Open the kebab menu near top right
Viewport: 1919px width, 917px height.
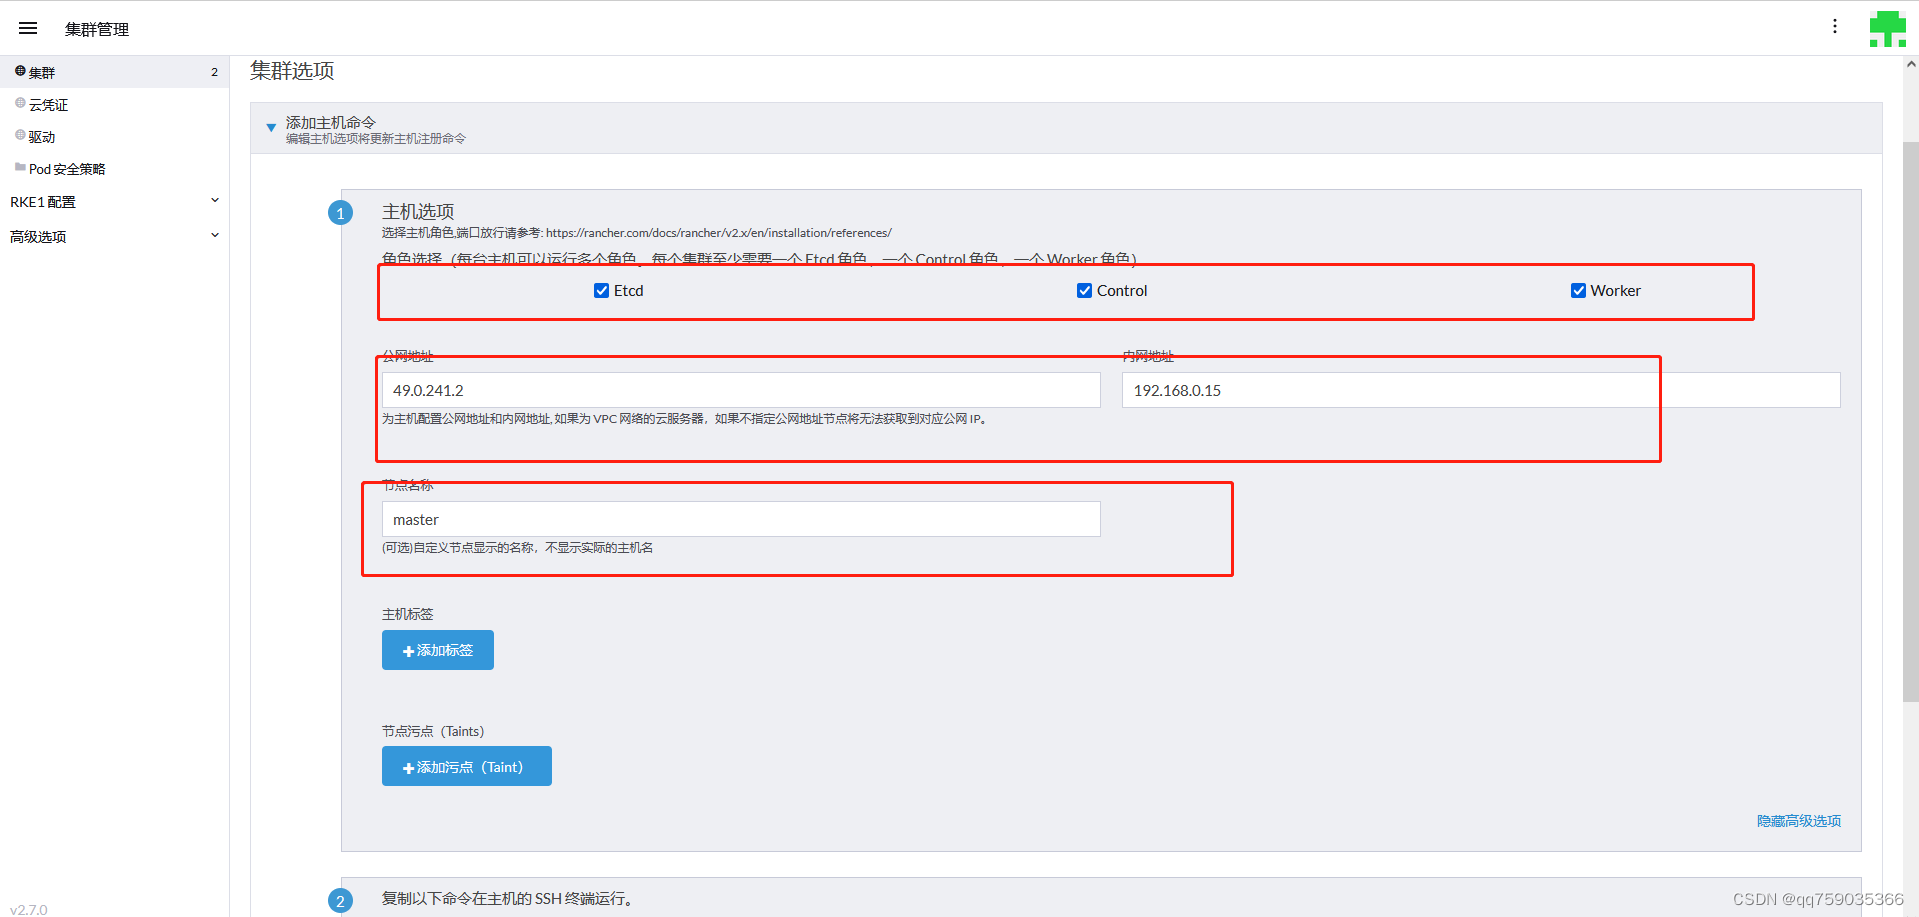point(1836,27)
